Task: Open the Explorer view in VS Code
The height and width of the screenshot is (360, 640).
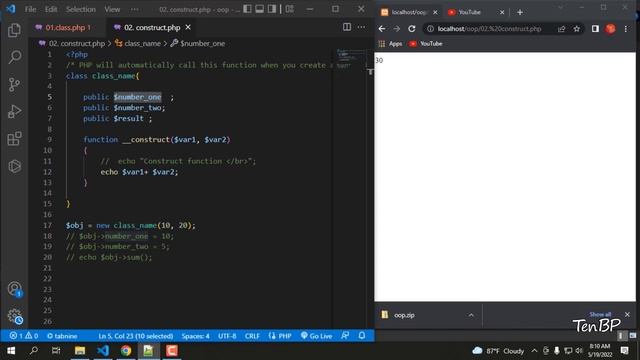Action: click(x=14, y=30)
